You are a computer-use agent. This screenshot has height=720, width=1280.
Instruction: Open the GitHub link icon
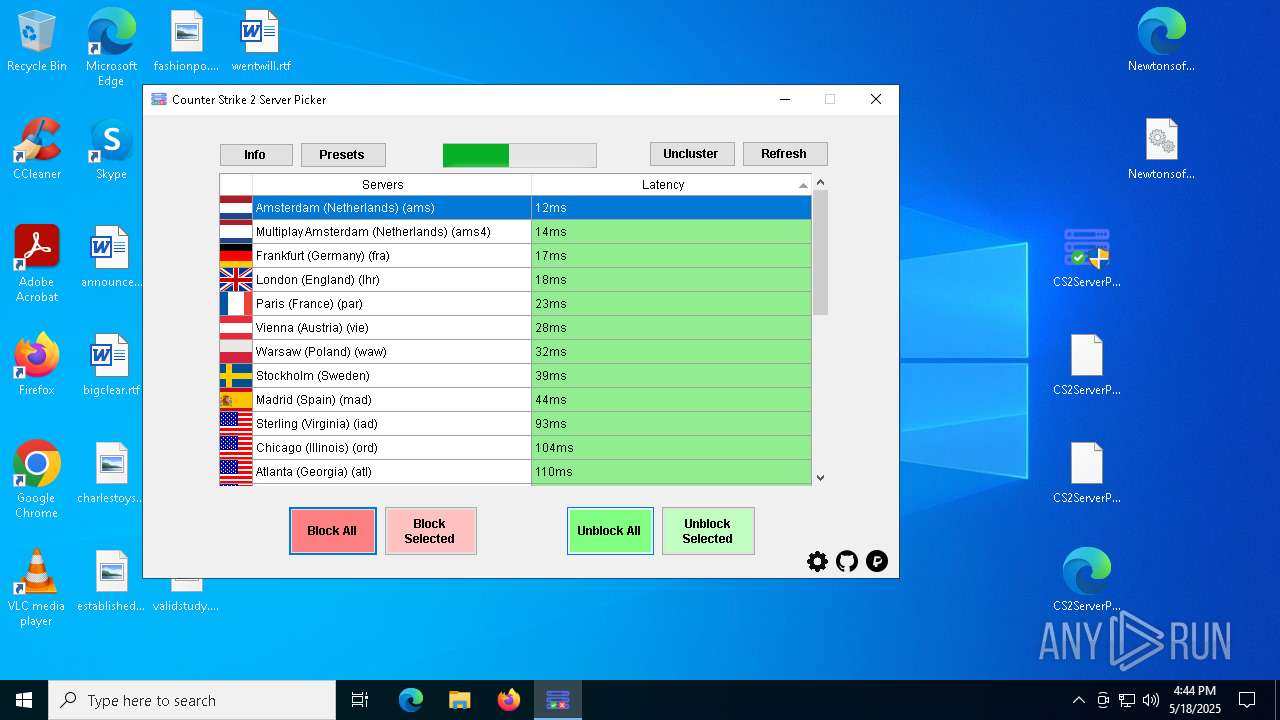coord(847,561)
